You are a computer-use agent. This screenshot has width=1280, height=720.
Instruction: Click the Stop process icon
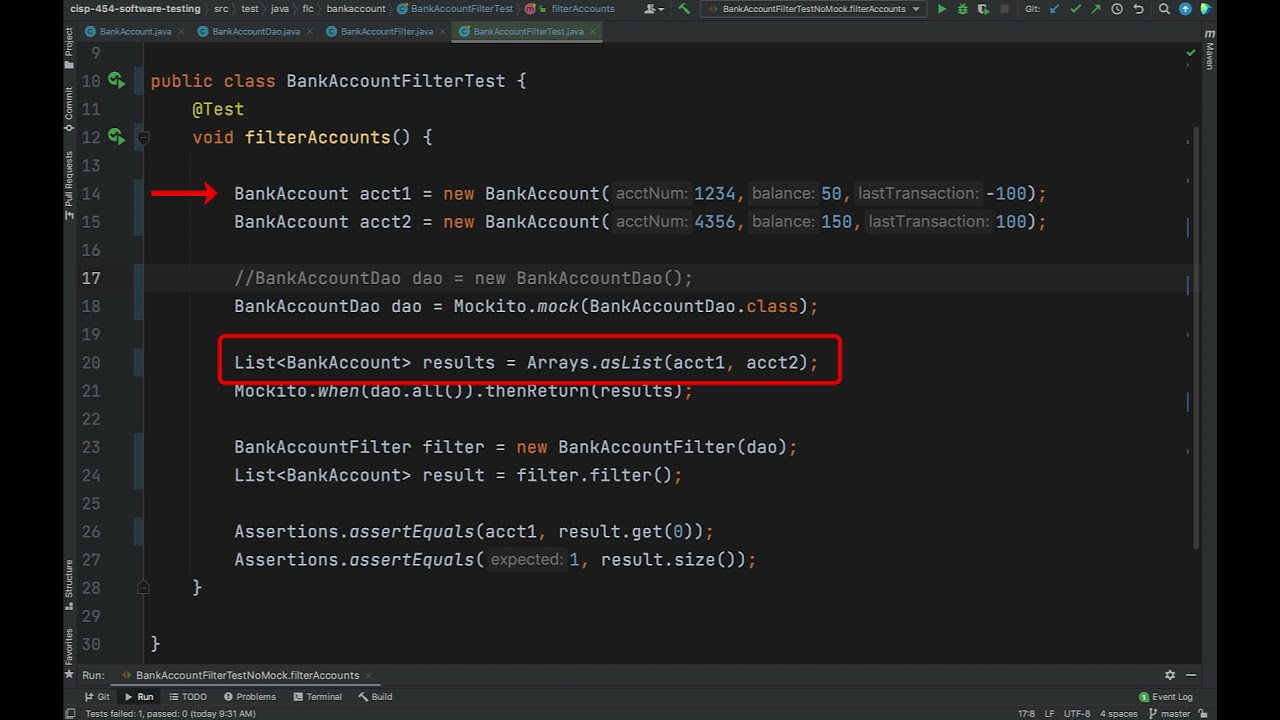click(x=1005, y=9)
